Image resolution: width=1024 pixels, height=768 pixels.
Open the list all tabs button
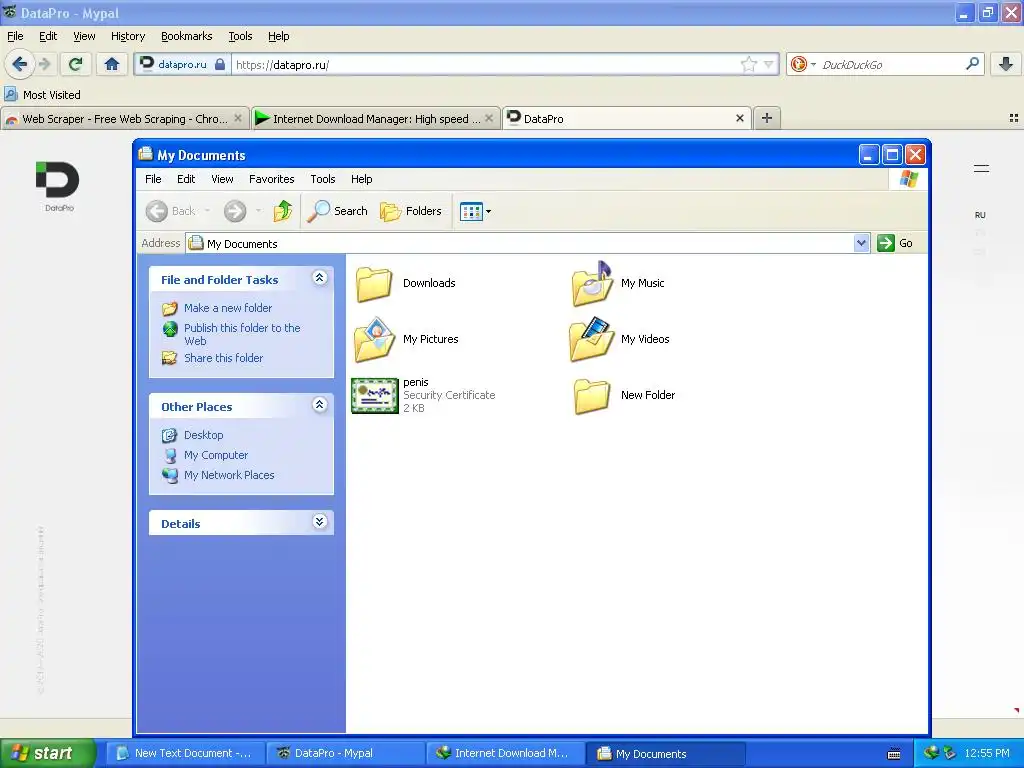pyautogui.click(x=1014, y=118)
